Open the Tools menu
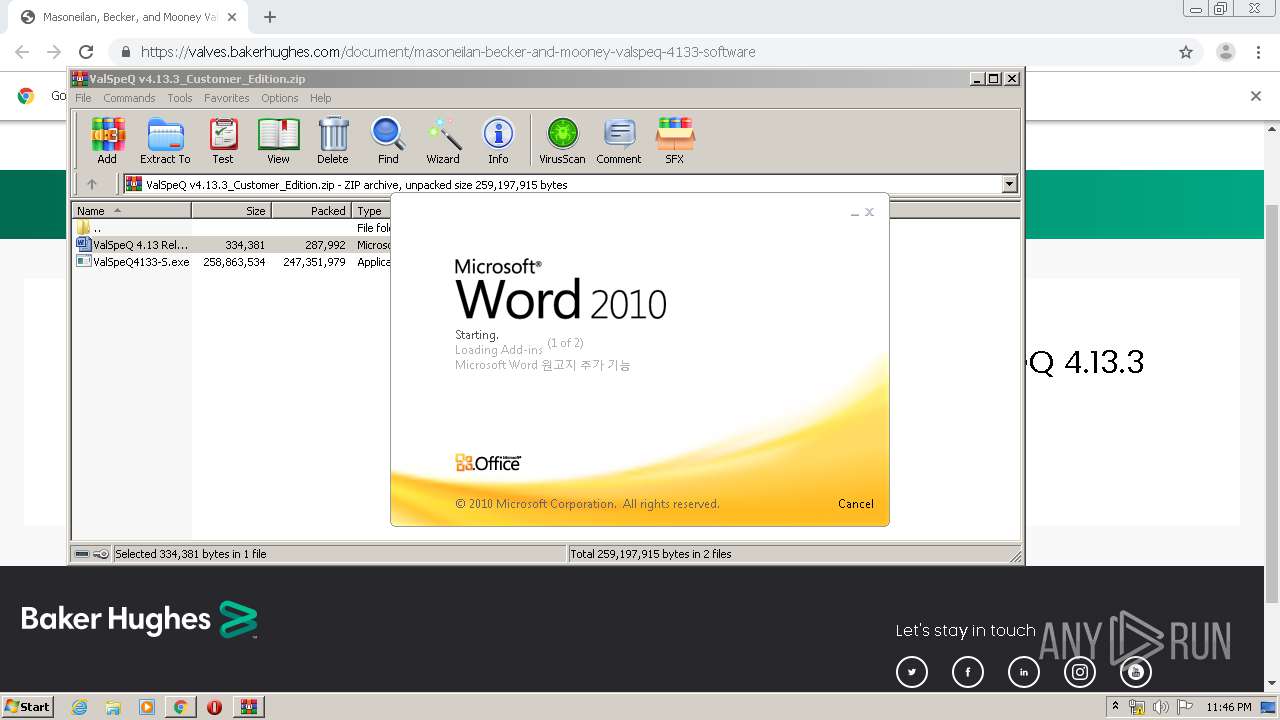Screen dimensions: 1280x720 [x=180, y=98]
